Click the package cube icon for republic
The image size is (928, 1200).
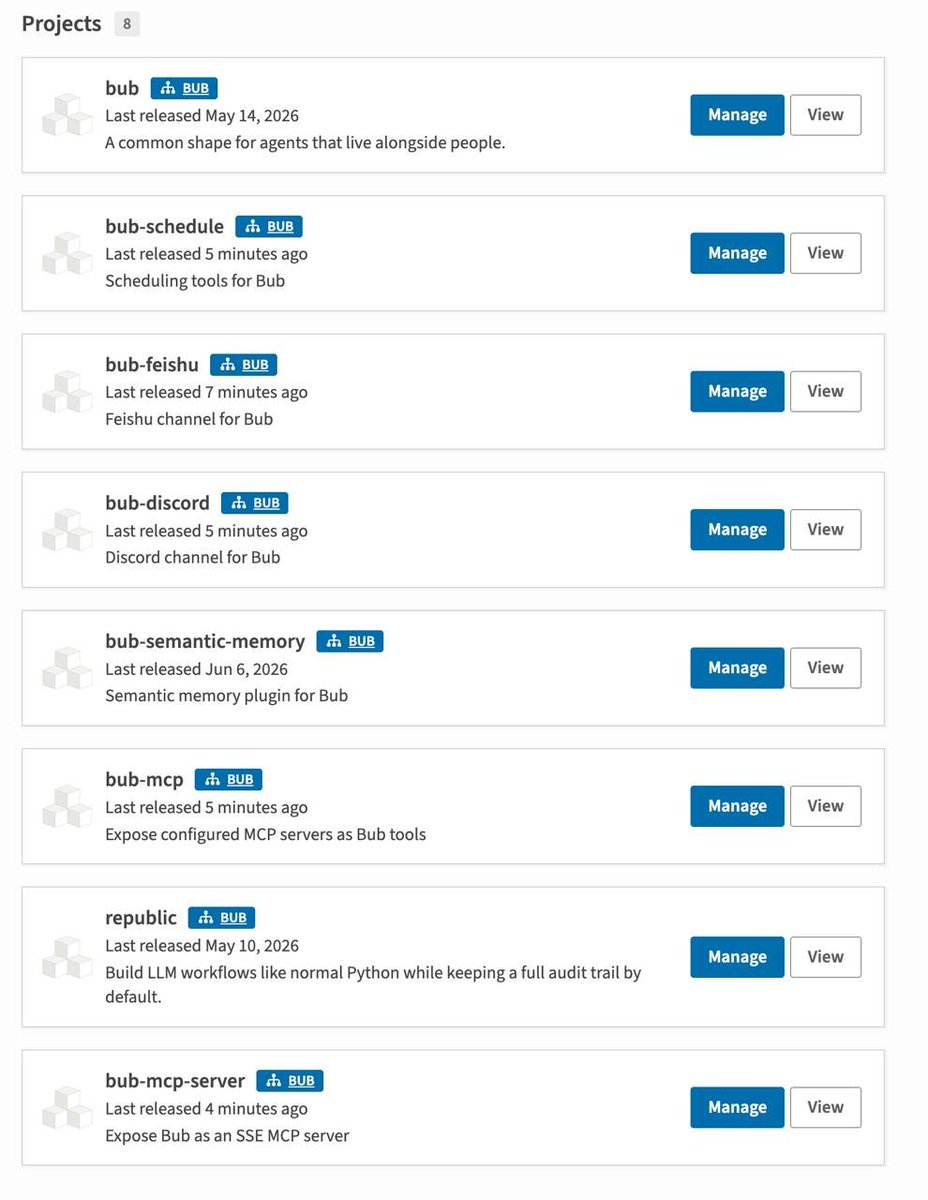click(67, 957)
